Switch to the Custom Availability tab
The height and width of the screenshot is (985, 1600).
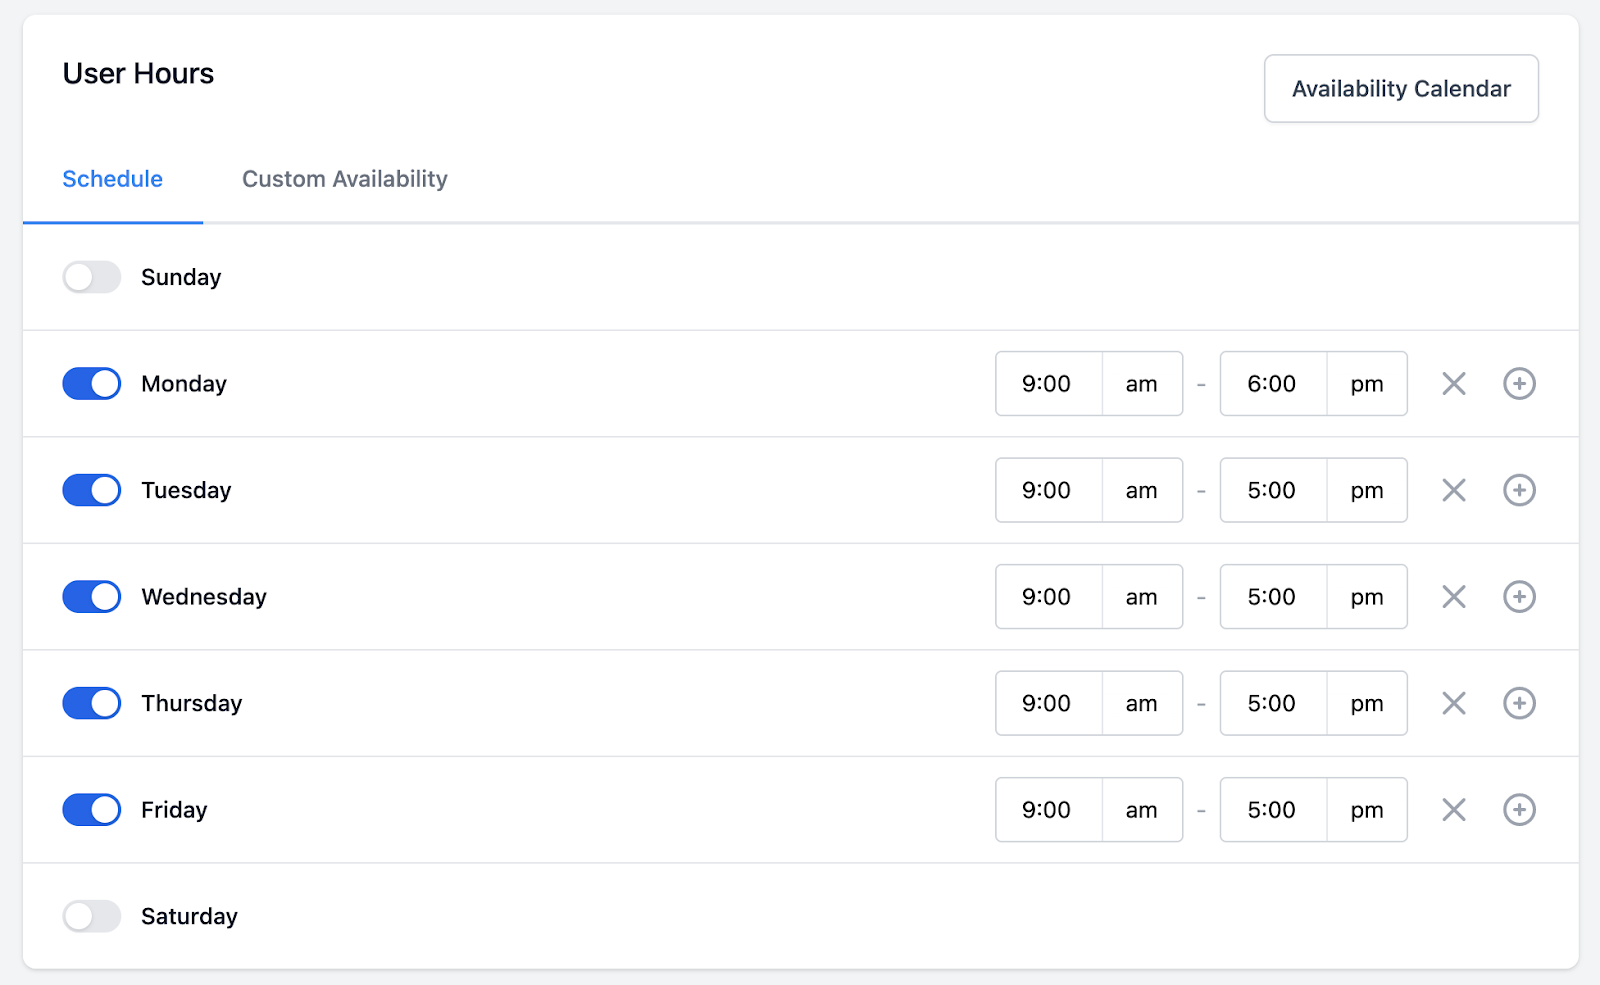pyautogui.click(x=344, y=179)
